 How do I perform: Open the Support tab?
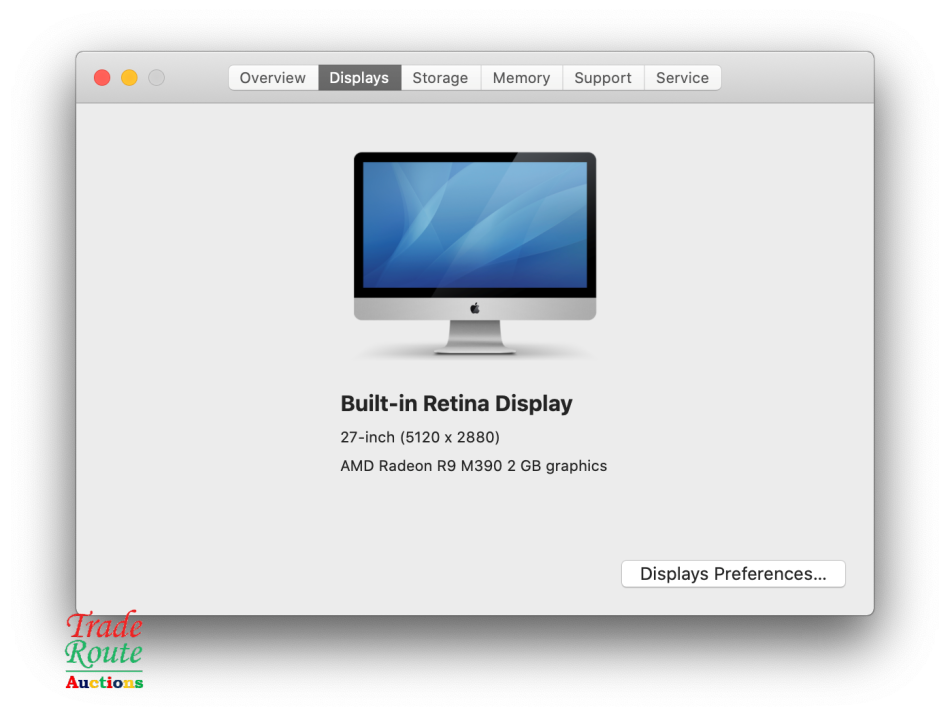tap(602, 77)
